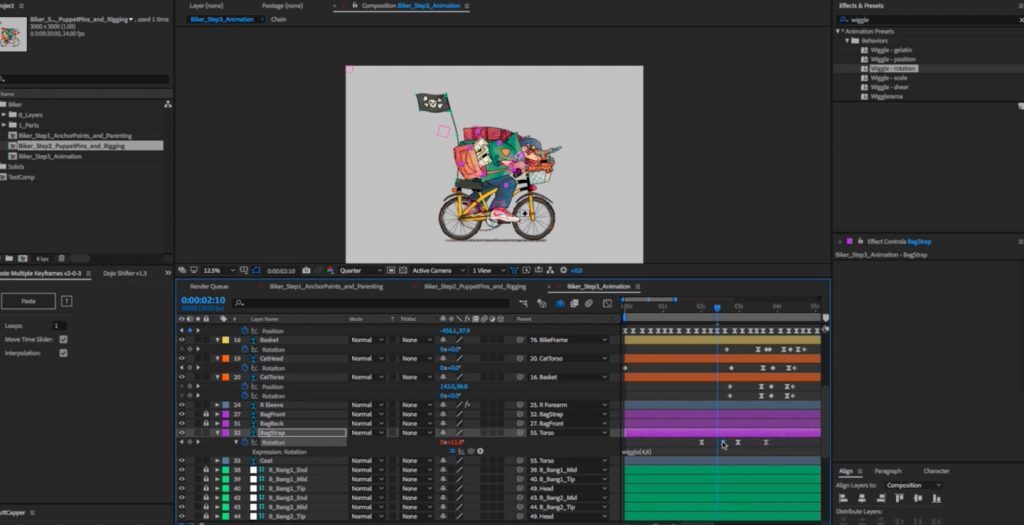Open the Paragraph panel tab

click(x=887, y=471)
